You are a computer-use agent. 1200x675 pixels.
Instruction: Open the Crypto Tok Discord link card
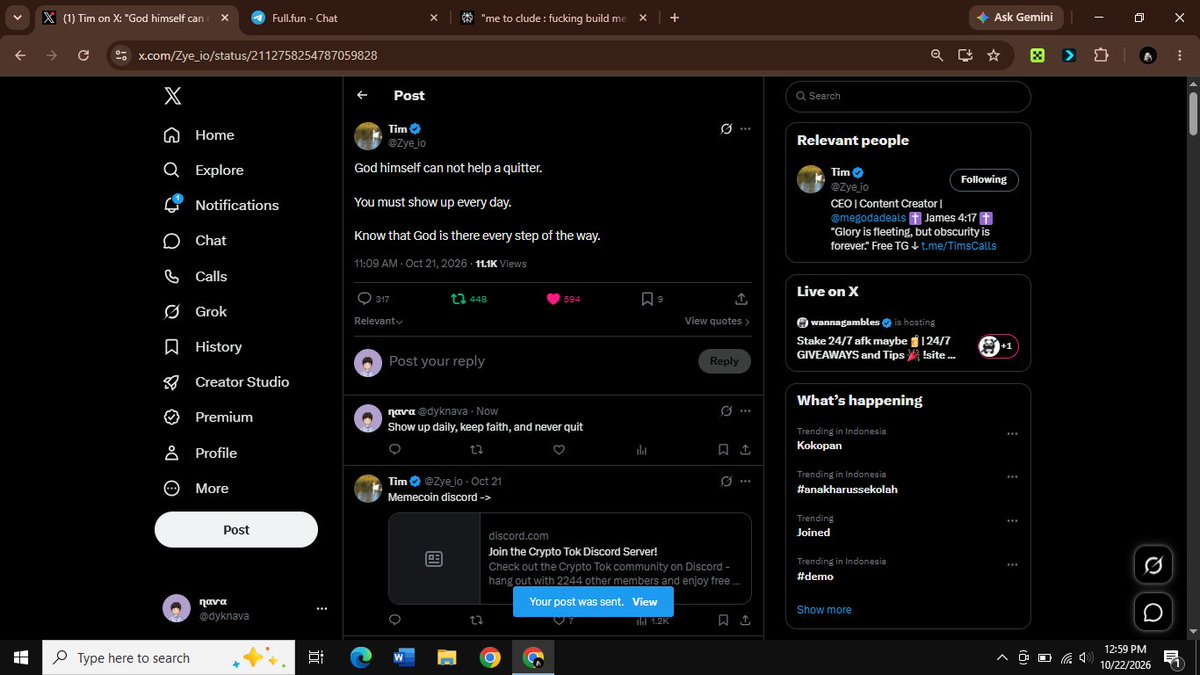[x=570, y=558]
